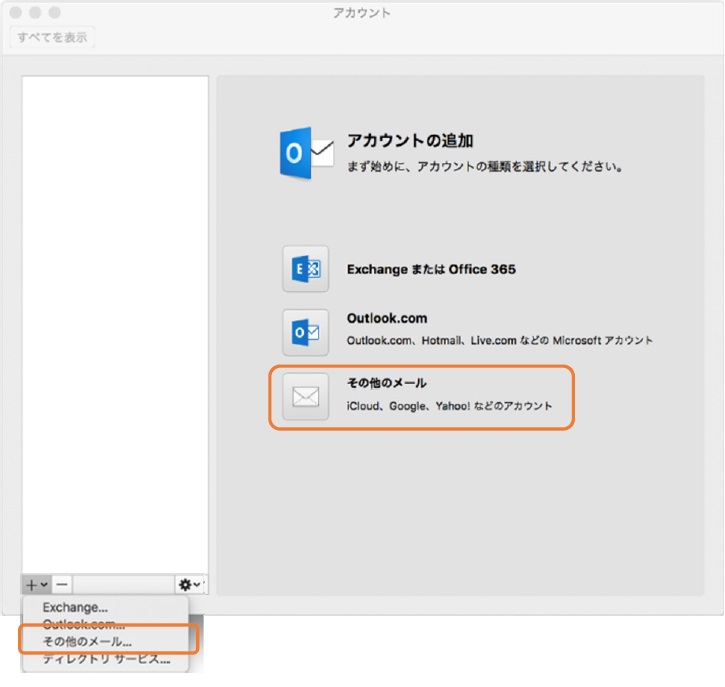Click the すべてを表示 button
The height and width of the screenshot is (687, 725).
click(52, 37)
